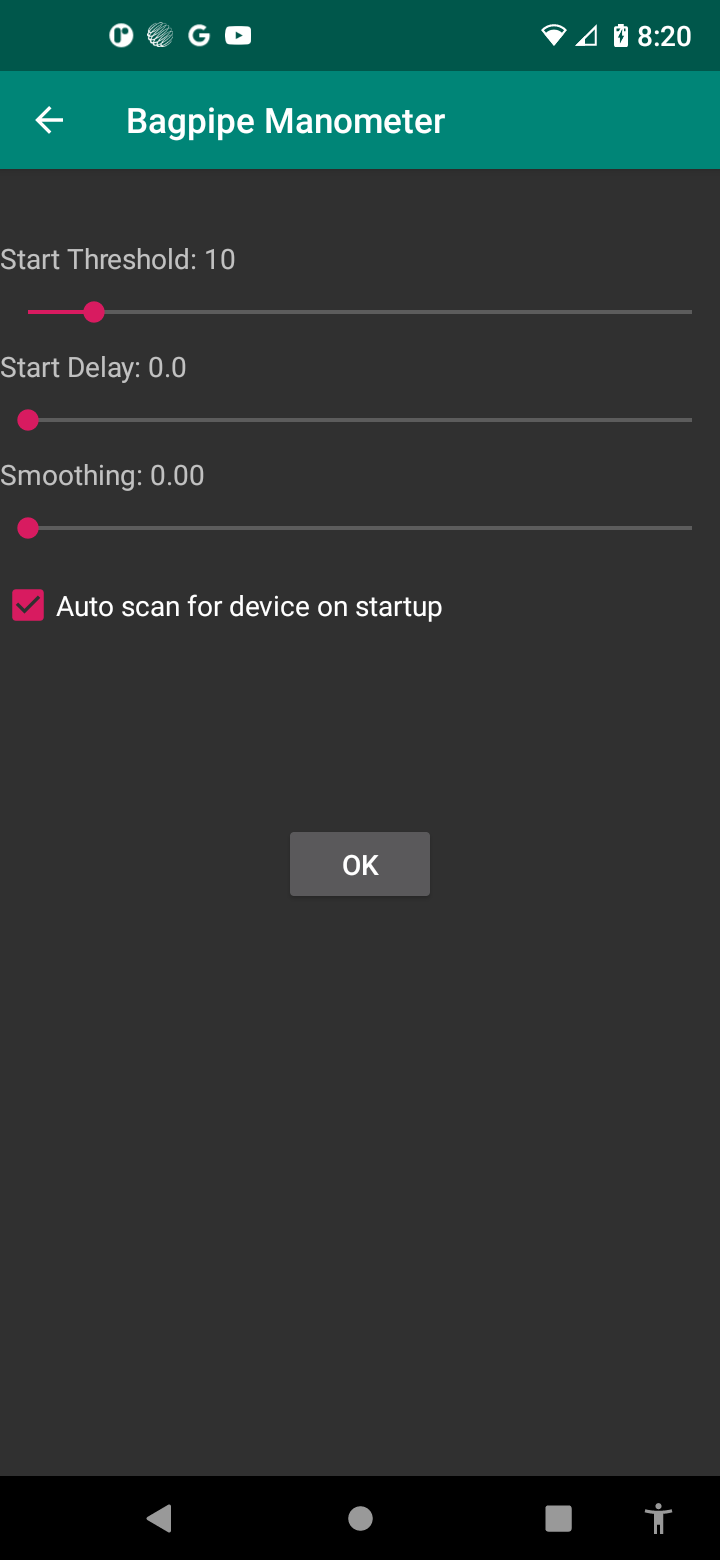
Task: Tap the Auto scan for device label
Action: (x=249, y=606)
